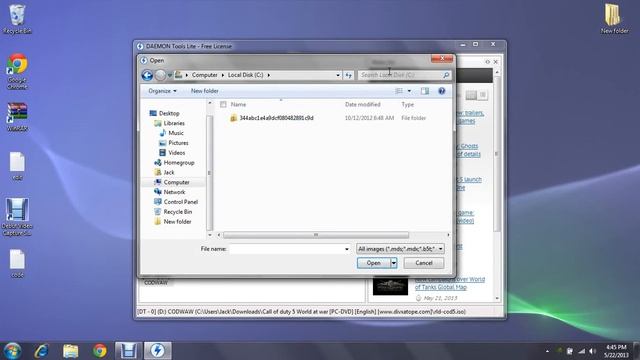Open Internet Explorer from the taskbar

point(42,351)
